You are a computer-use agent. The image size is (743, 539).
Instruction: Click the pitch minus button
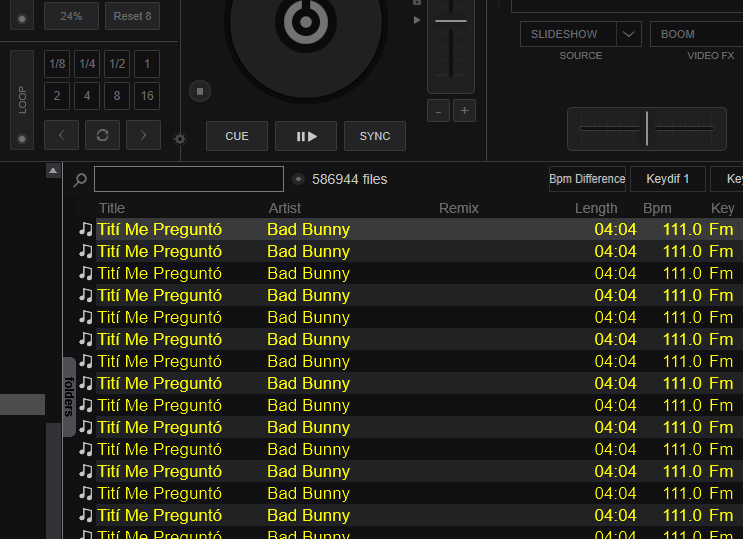coord(438,111)
